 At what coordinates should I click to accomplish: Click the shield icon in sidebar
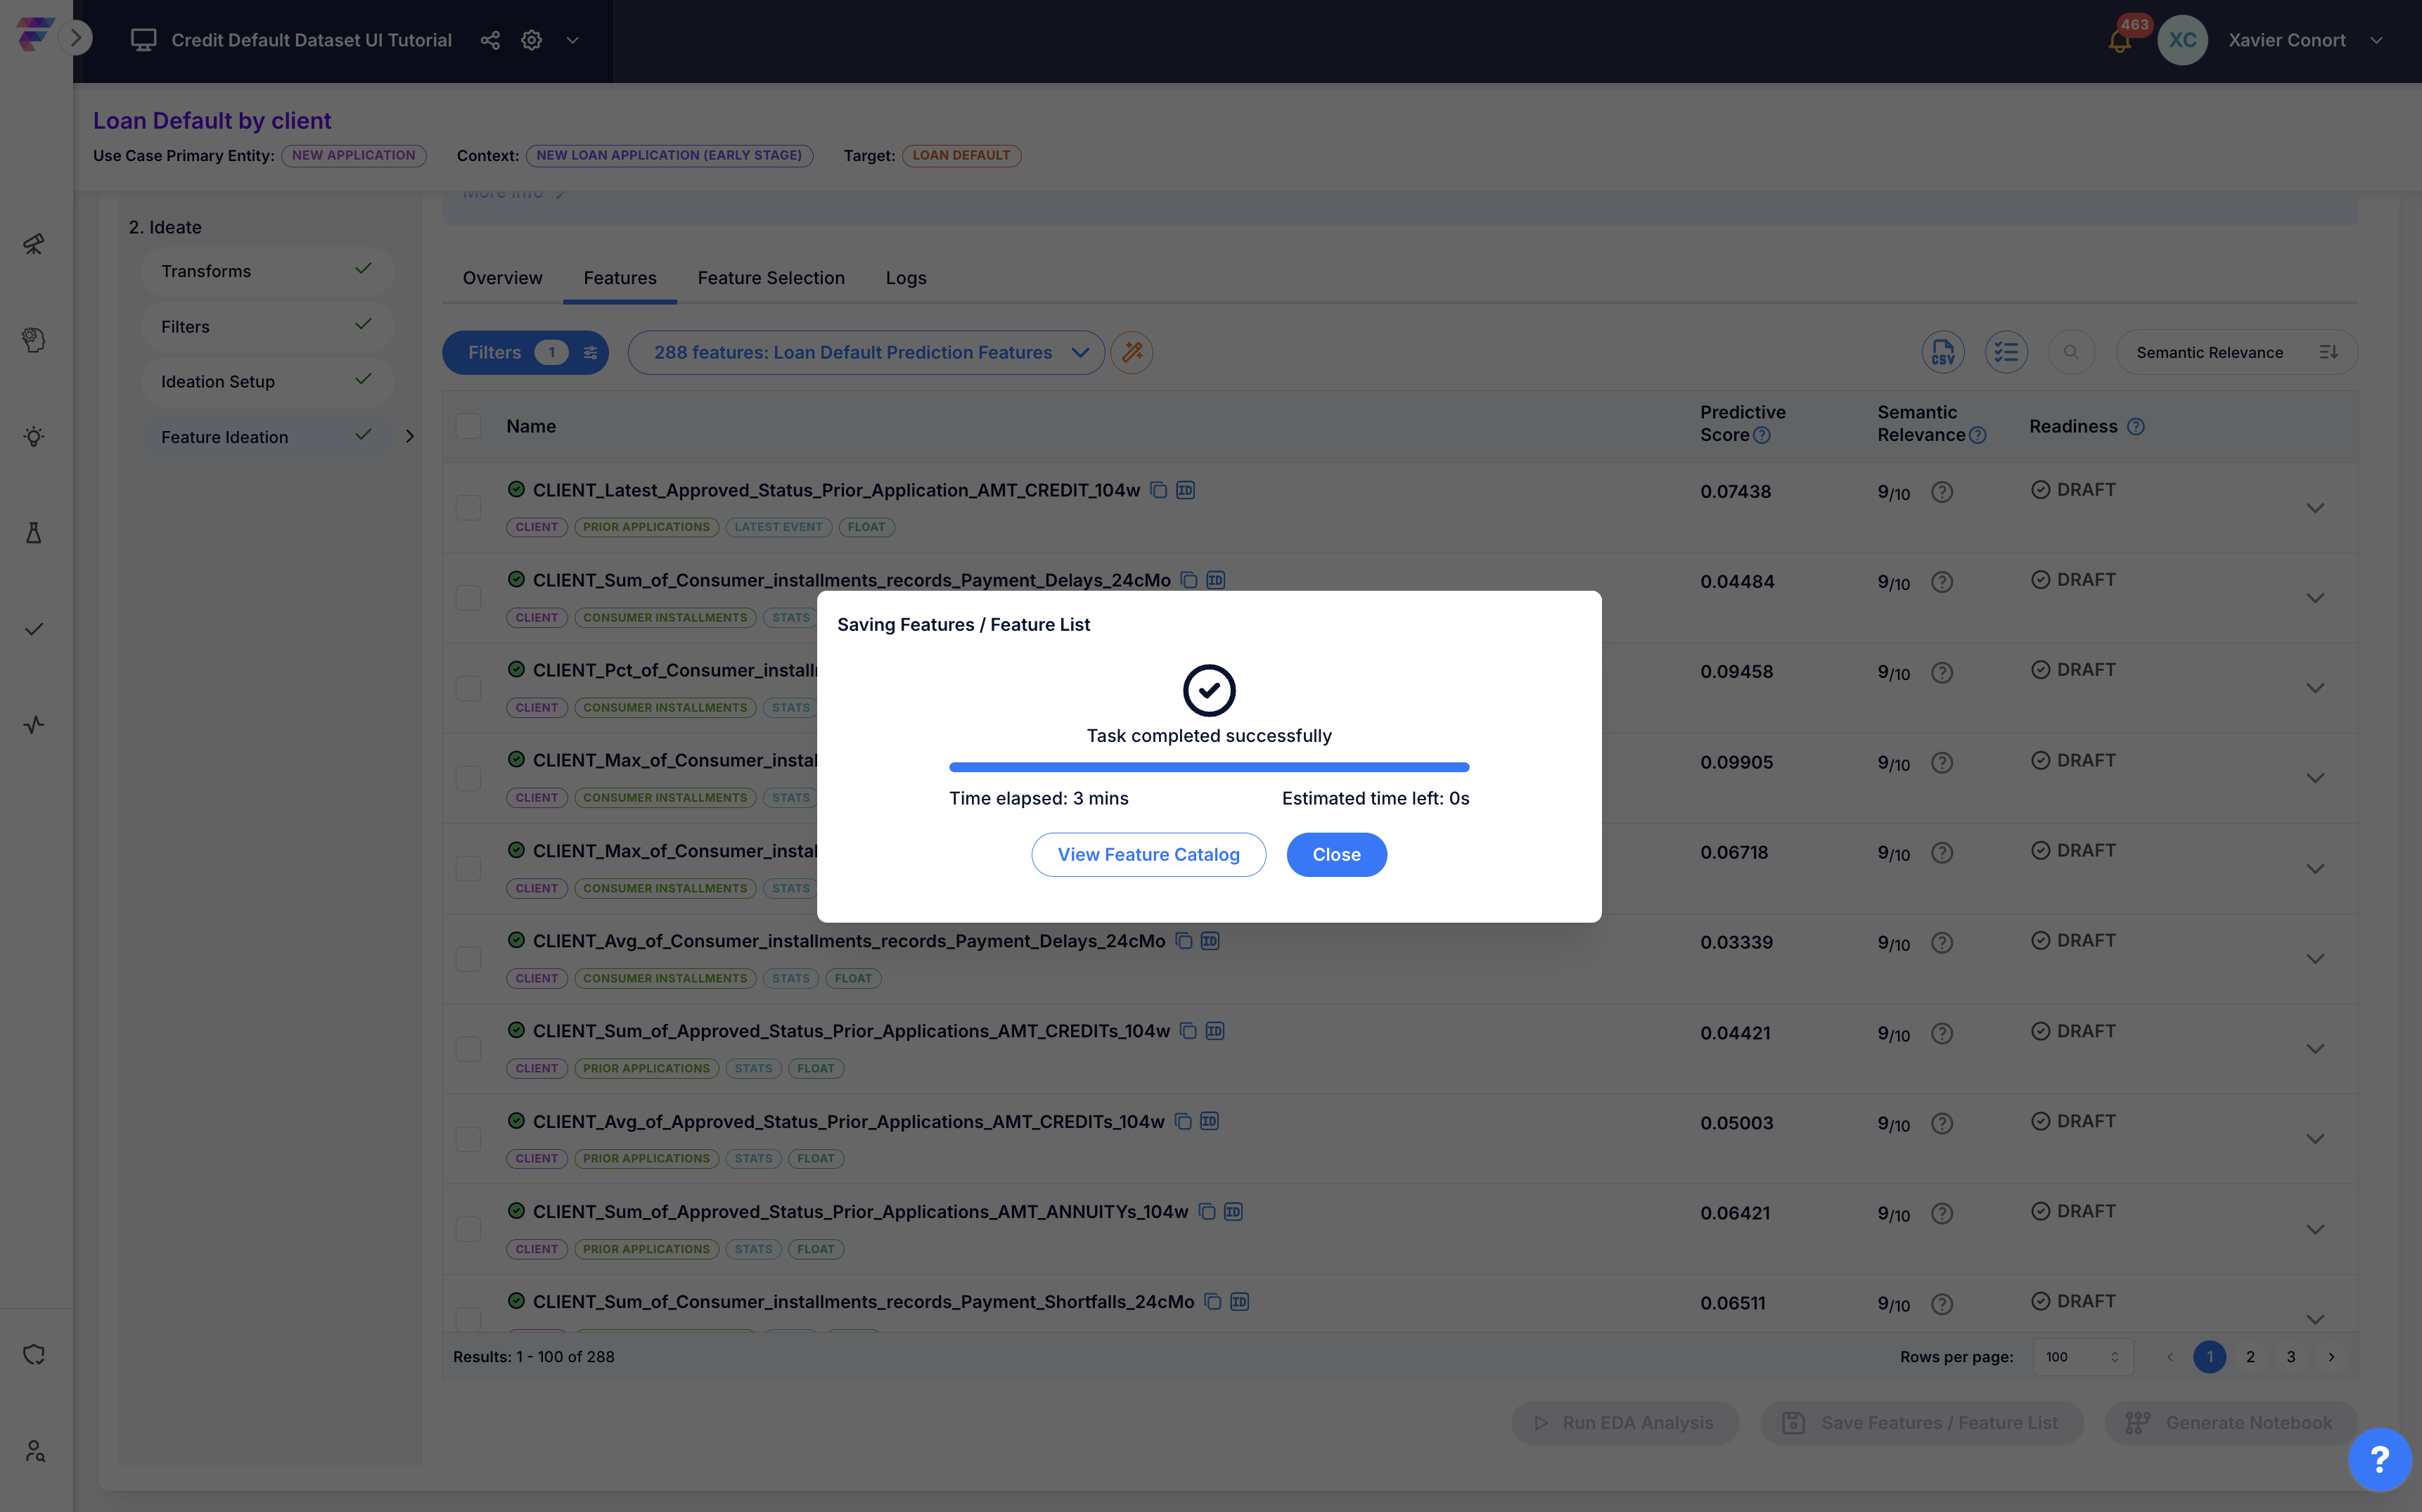click(x=34, y=1354)
